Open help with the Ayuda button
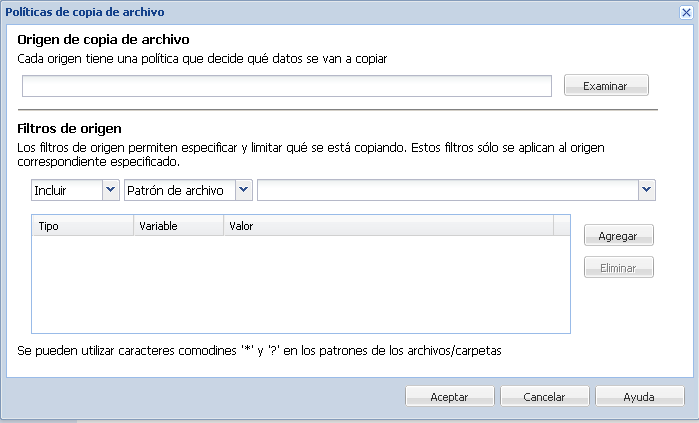 click(639, 396)
